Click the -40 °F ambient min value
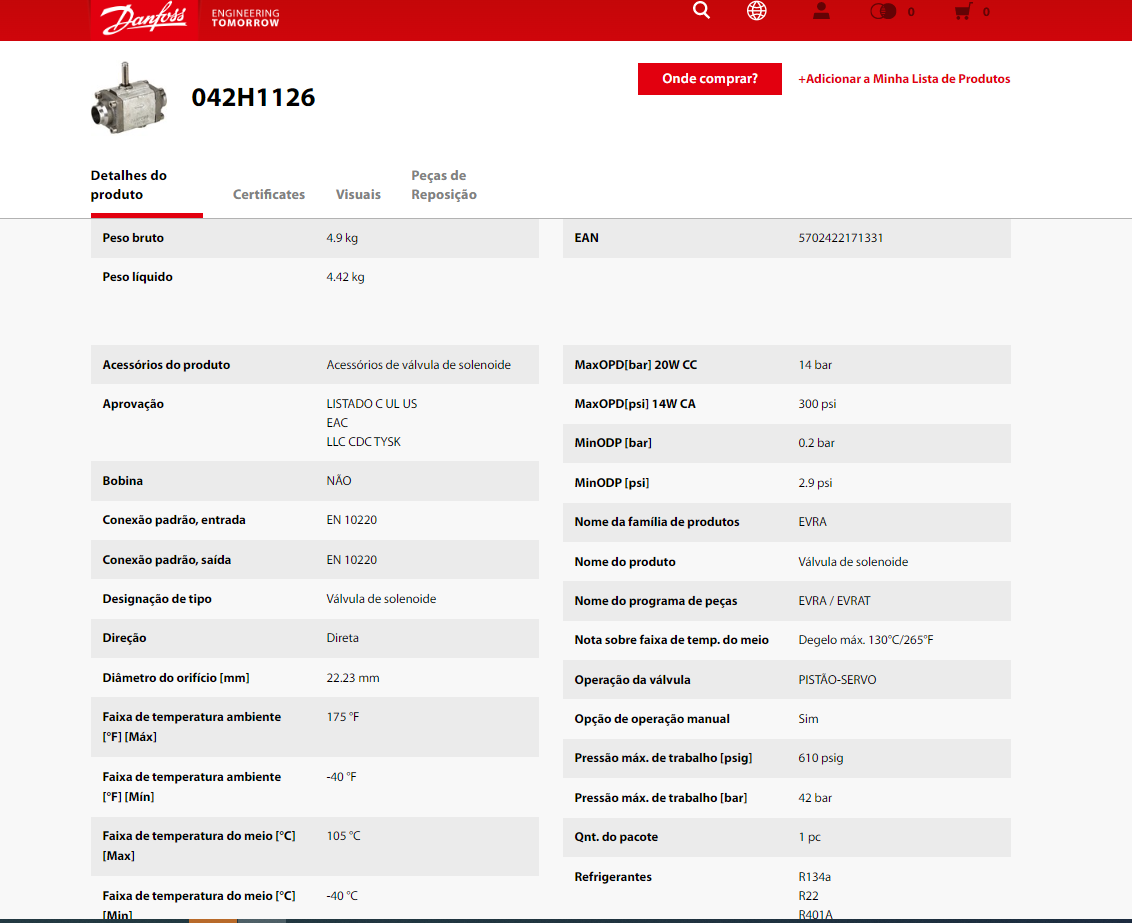The height and width of the screenshot is (923, 1132). (x=341, y=777)
